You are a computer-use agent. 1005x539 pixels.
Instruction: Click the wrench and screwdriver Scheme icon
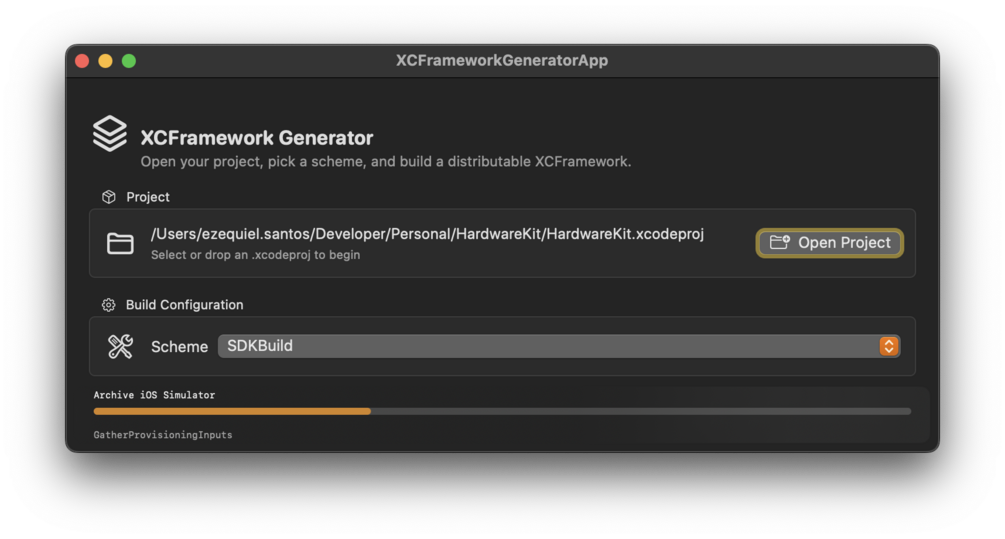click(x=120, y=346)
